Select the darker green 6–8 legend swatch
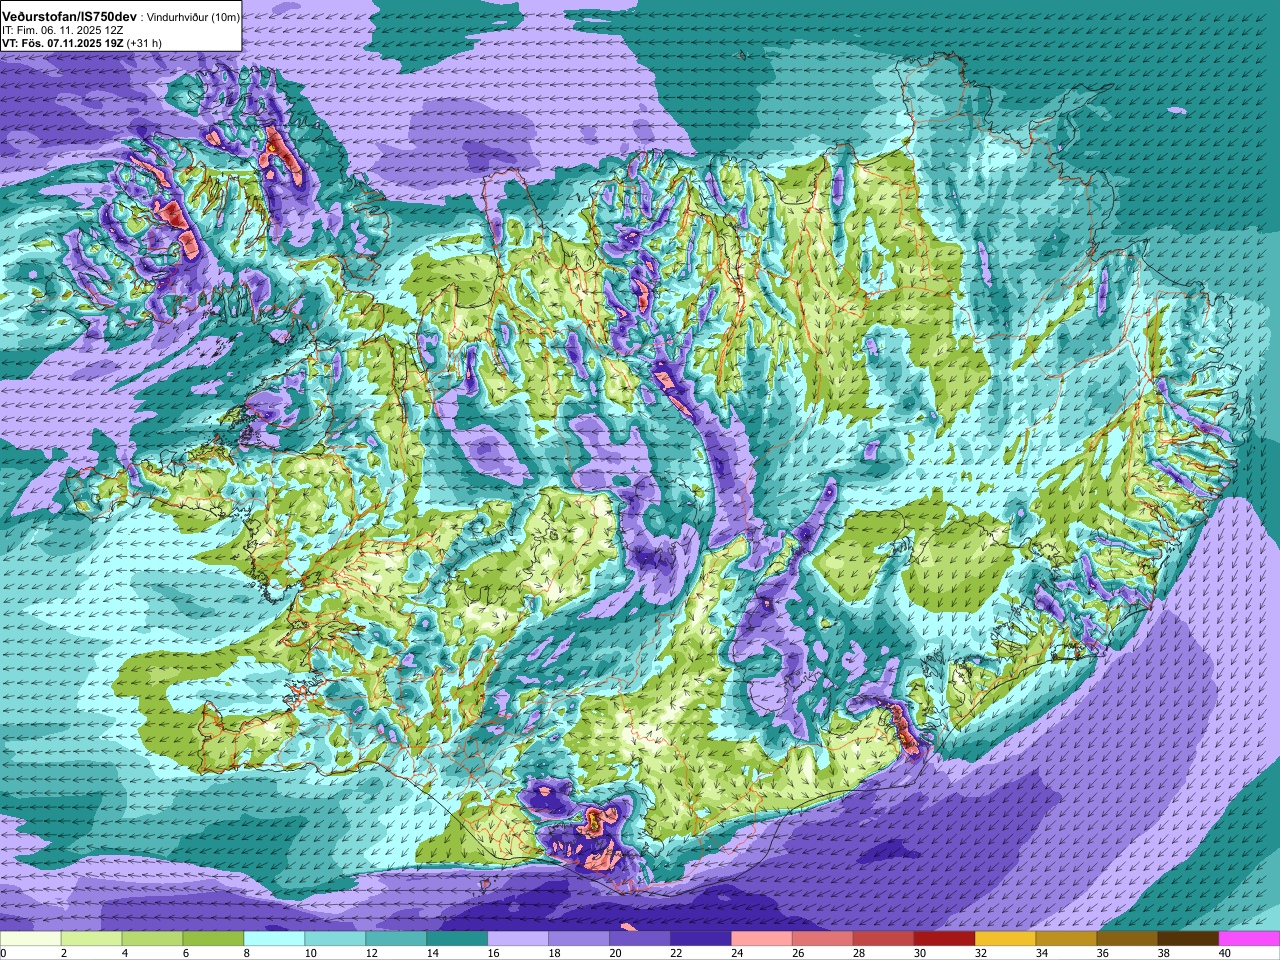 [x=213, y=939]
